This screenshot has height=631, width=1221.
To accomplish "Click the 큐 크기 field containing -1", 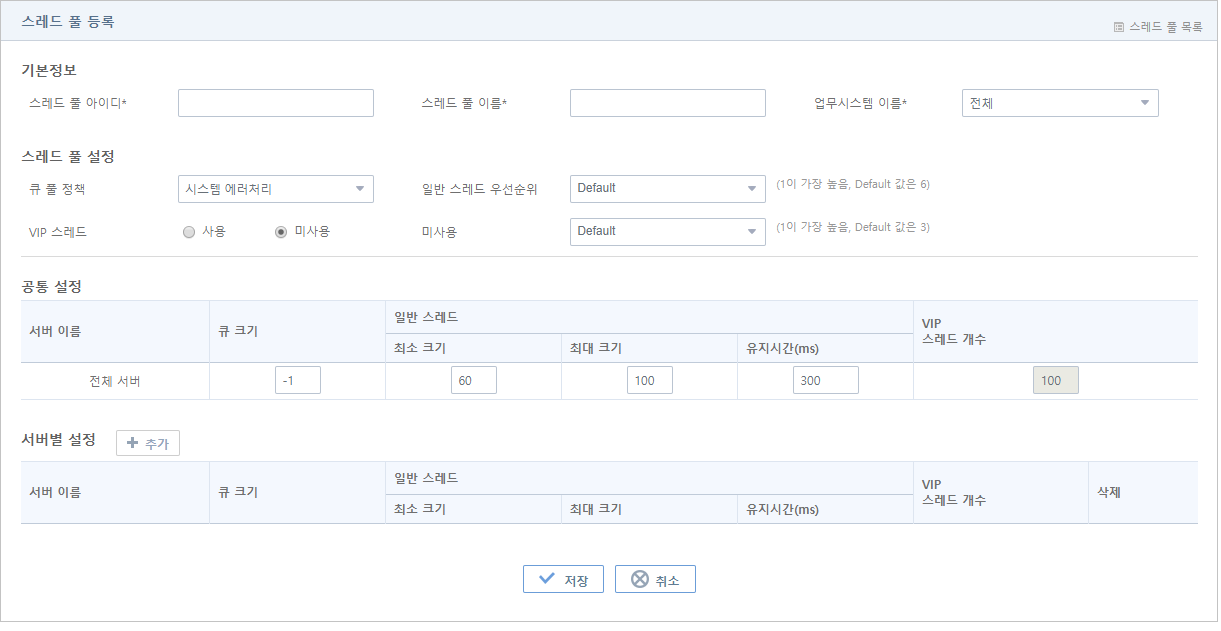I will tap(297, 381).
